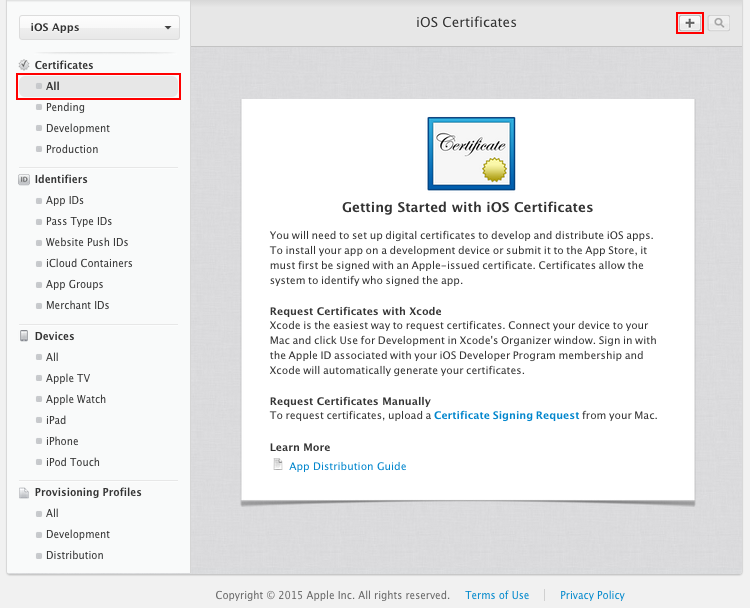Click the Devices section heading
The width and height of the screenshot is (750, 608).
tap(54, 336)
